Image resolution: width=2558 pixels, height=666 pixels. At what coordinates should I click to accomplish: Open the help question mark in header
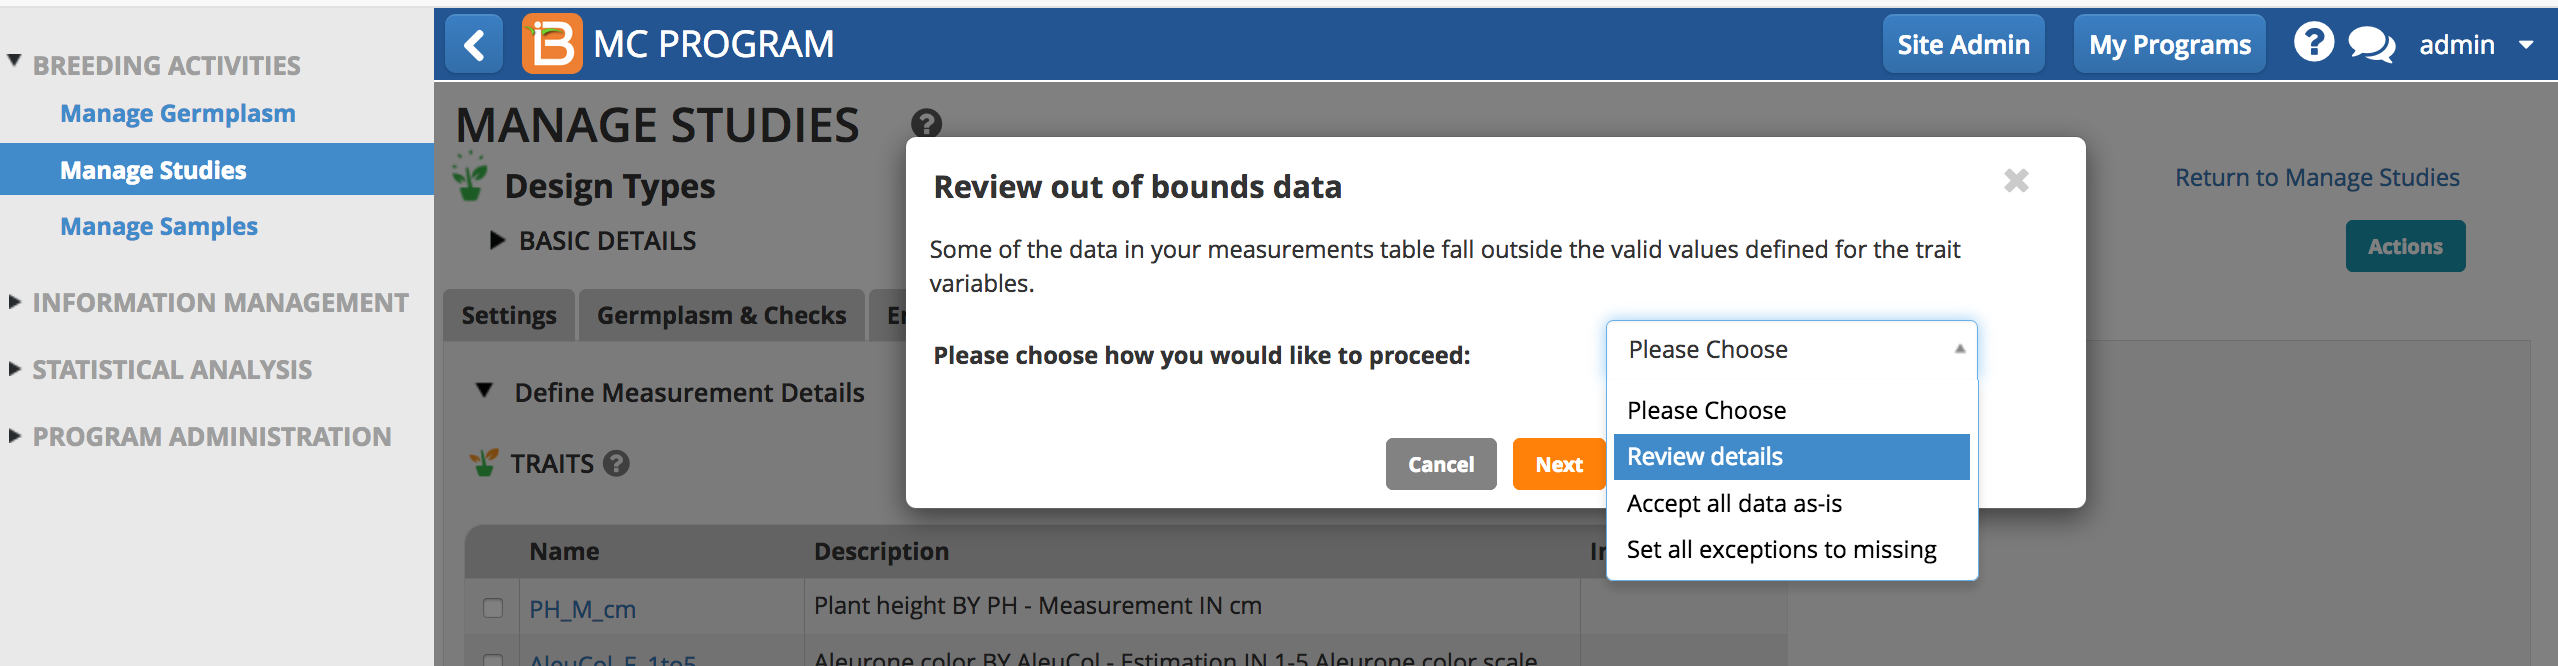[x=2313, y=43]
